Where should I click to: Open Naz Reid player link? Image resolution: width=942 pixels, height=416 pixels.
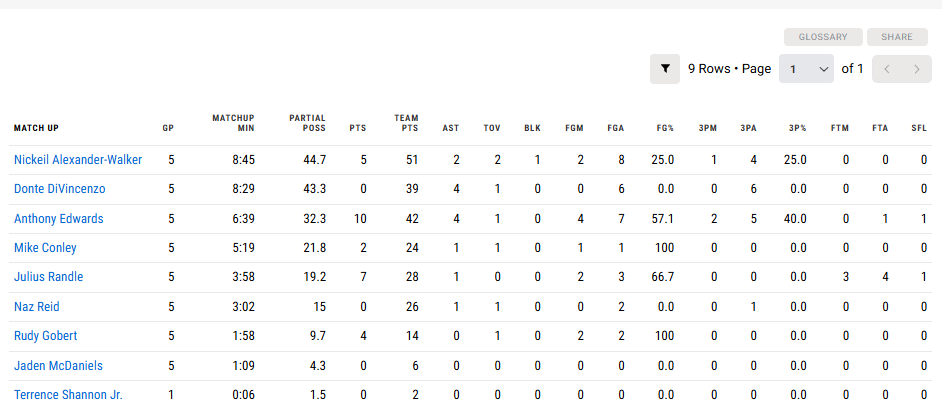pyautogui.click(x=37, y=307)
